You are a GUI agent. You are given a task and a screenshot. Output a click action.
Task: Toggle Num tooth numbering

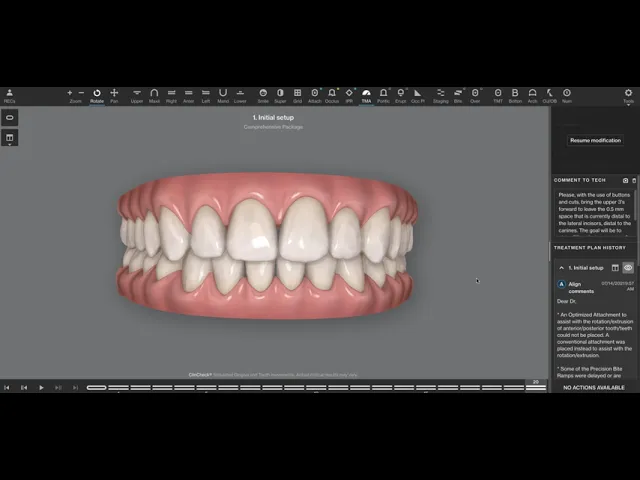(x=567, y=96)
